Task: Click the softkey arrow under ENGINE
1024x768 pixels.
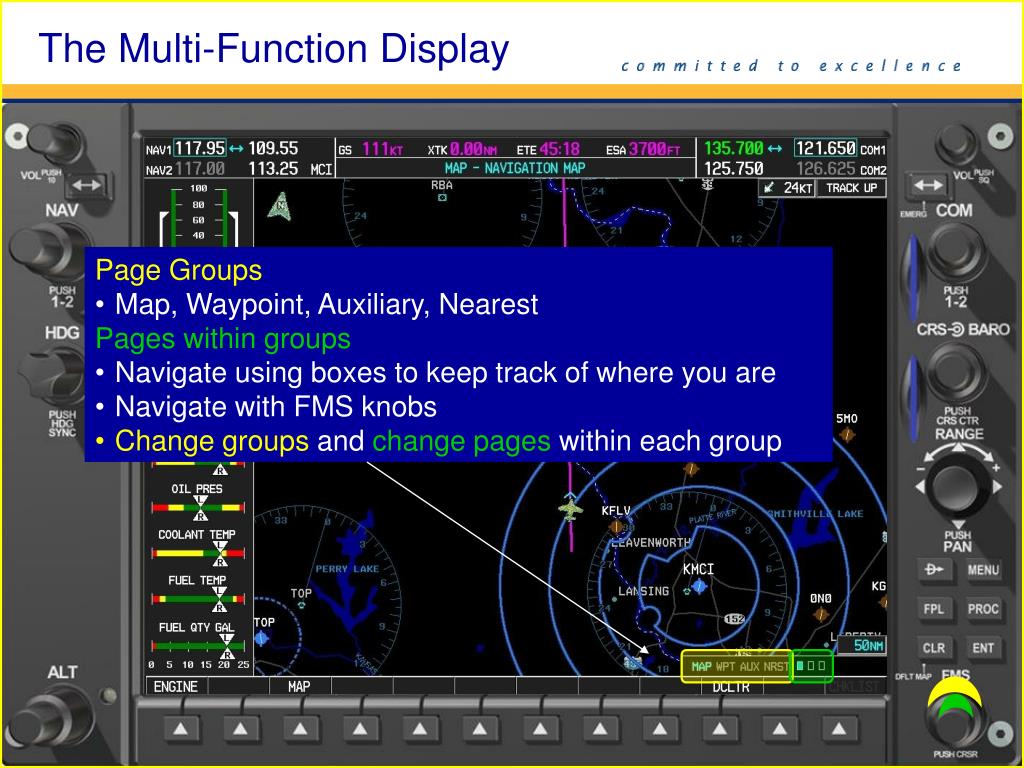Action: [181, 728]
